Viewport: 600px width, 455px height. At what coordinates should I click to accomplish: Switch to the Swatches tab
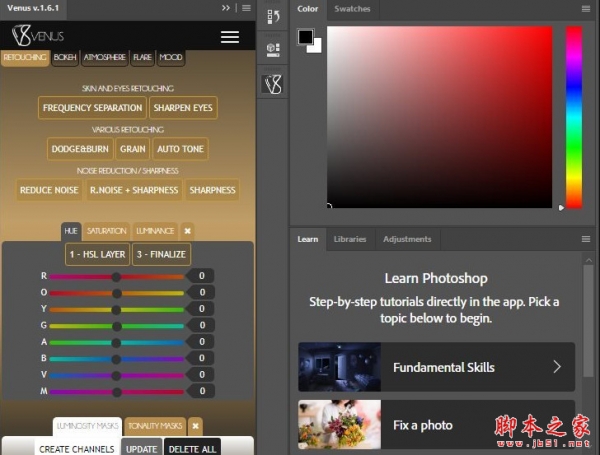tap(352, 9)
